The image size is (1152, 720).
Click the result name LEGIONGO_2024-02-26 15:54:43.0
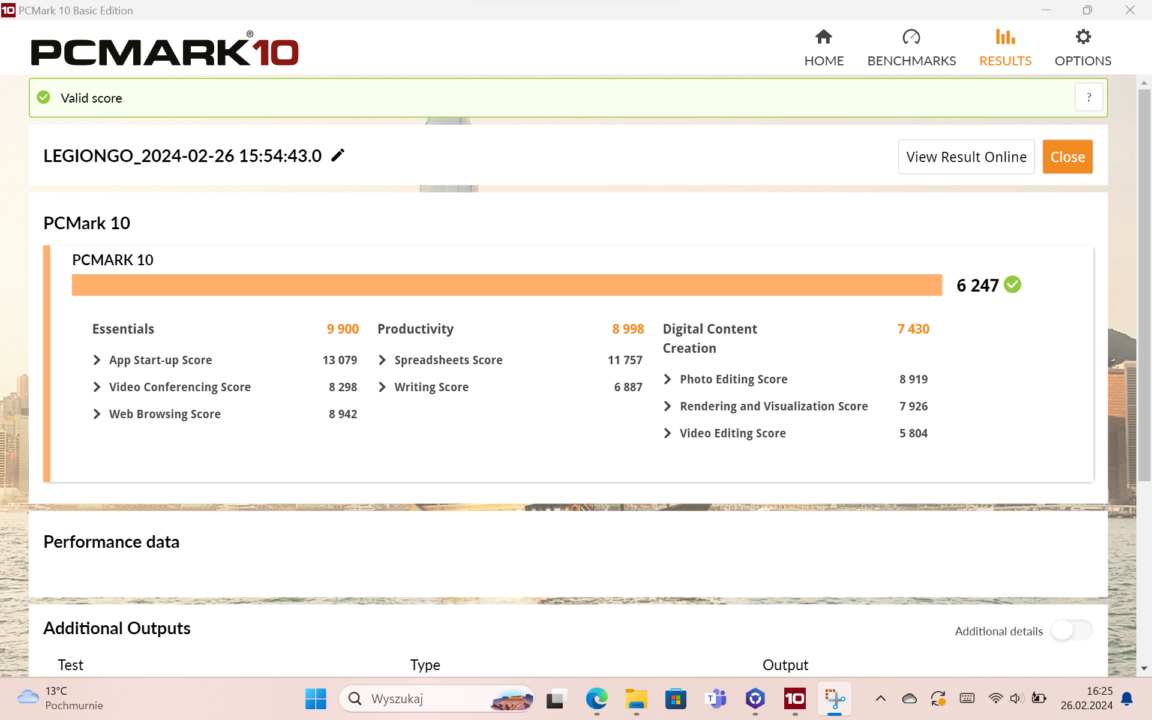click(x=182, y=156)
